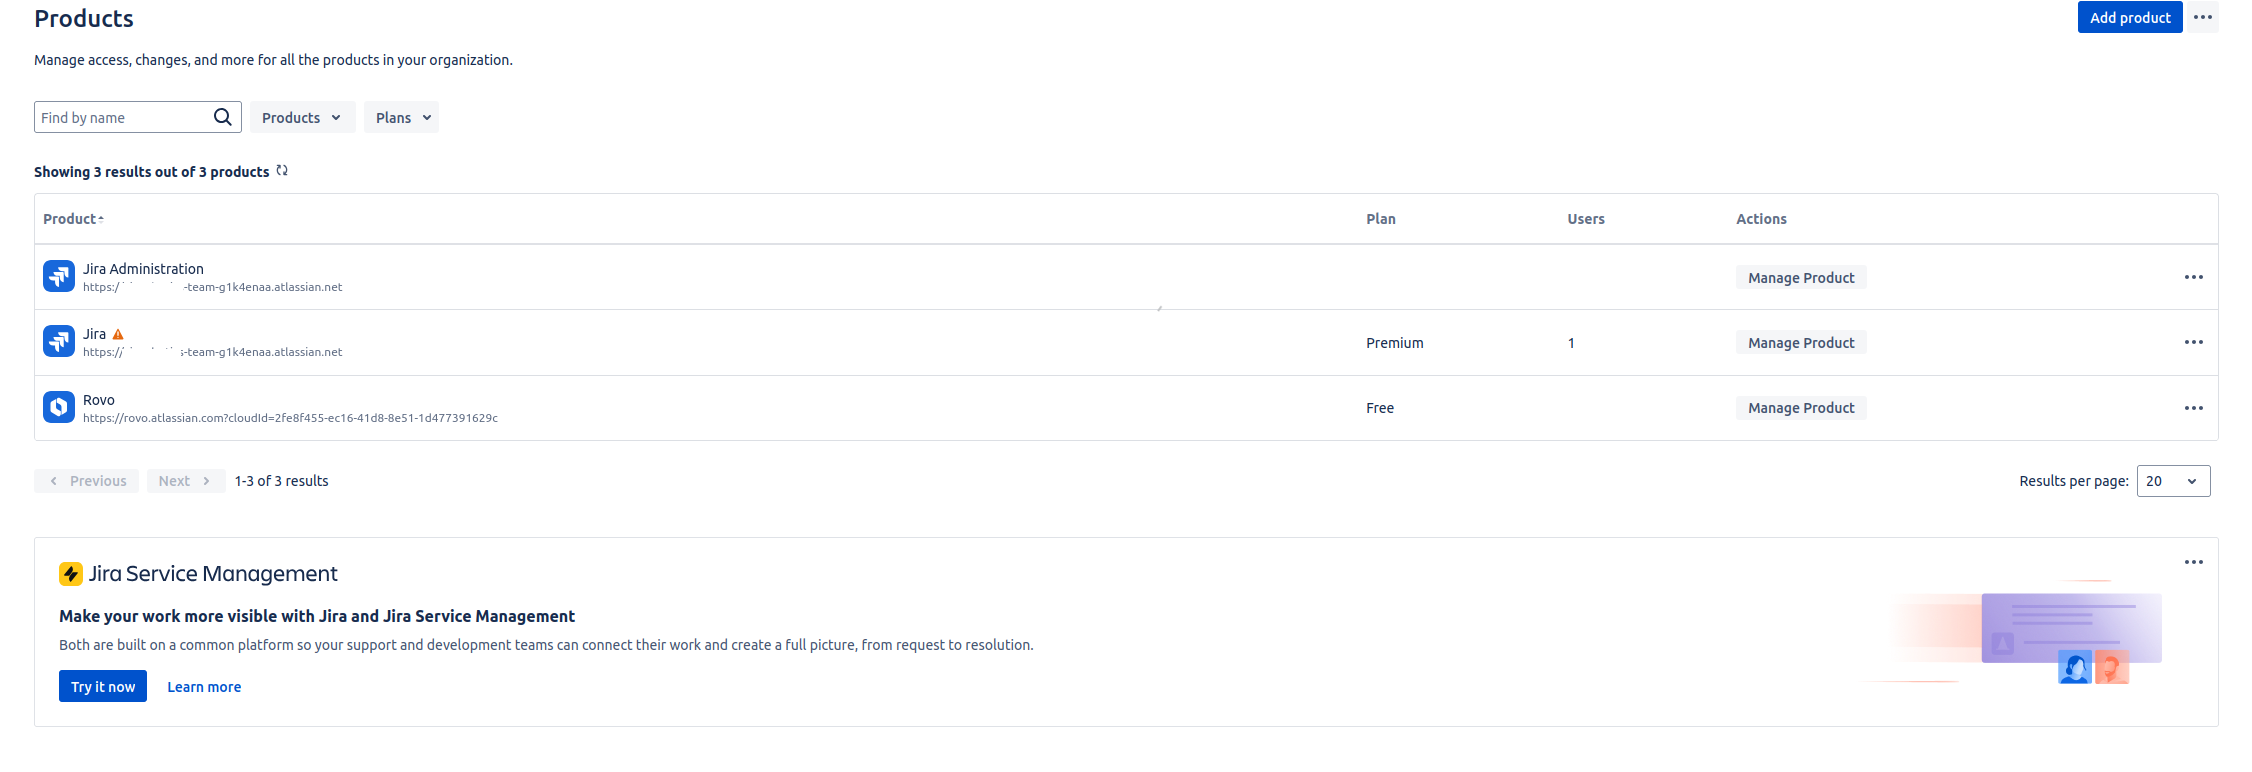Click the Jira users count 1
This screenshot has width=2252, height=772.
[x=1571, y=343]
